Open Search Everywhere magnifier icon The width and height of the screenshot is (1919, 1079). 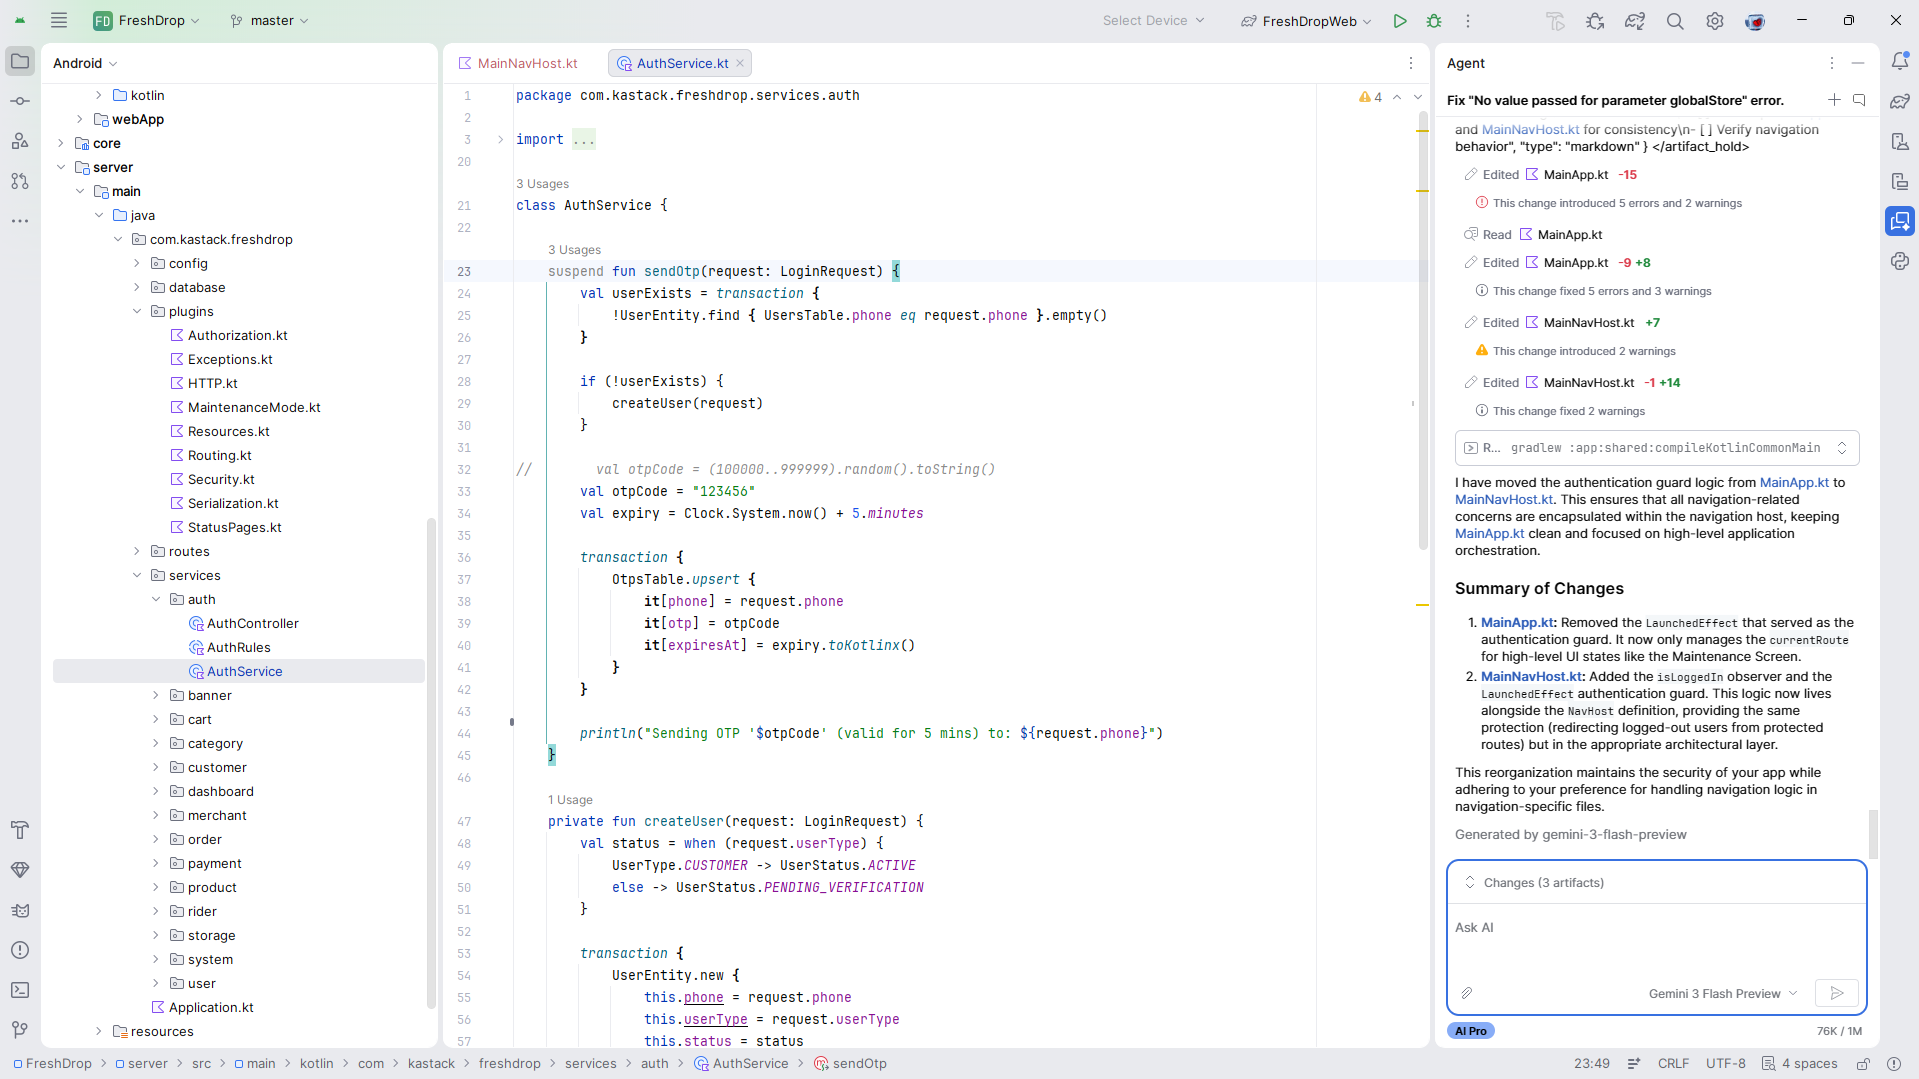click(x=1675, y=21)
